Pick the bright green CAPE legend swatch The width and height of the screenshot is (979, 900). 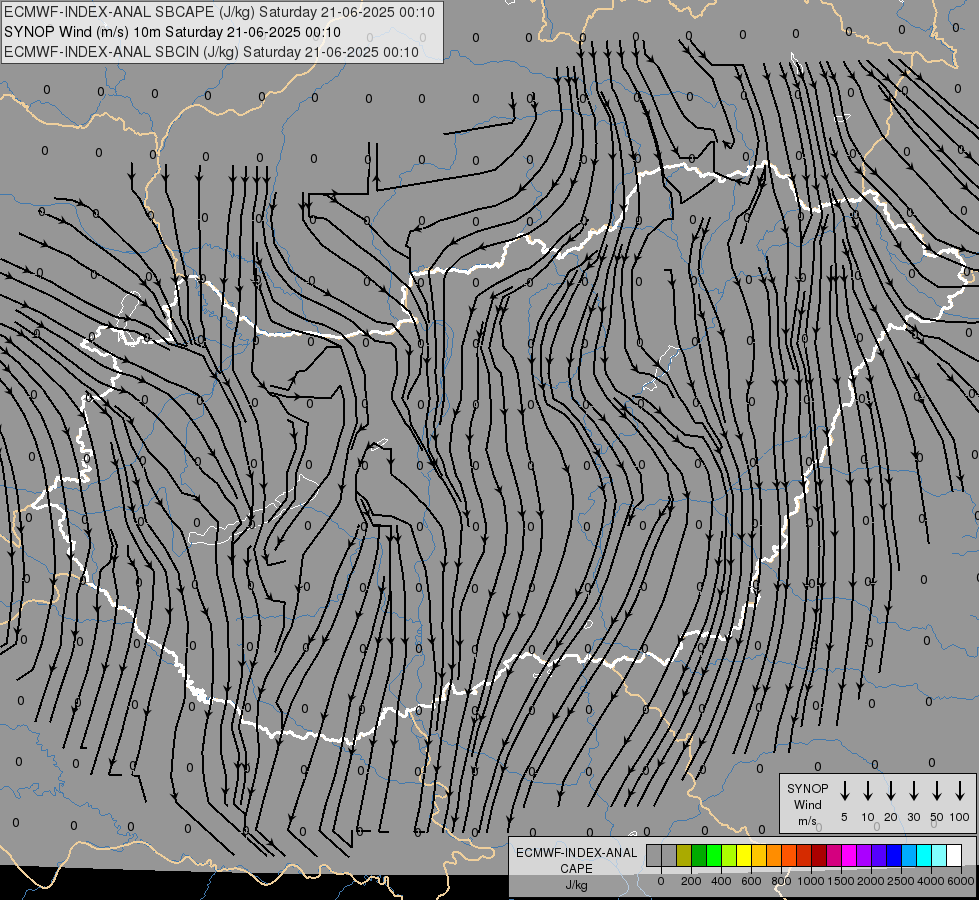[x=714, y=856]
